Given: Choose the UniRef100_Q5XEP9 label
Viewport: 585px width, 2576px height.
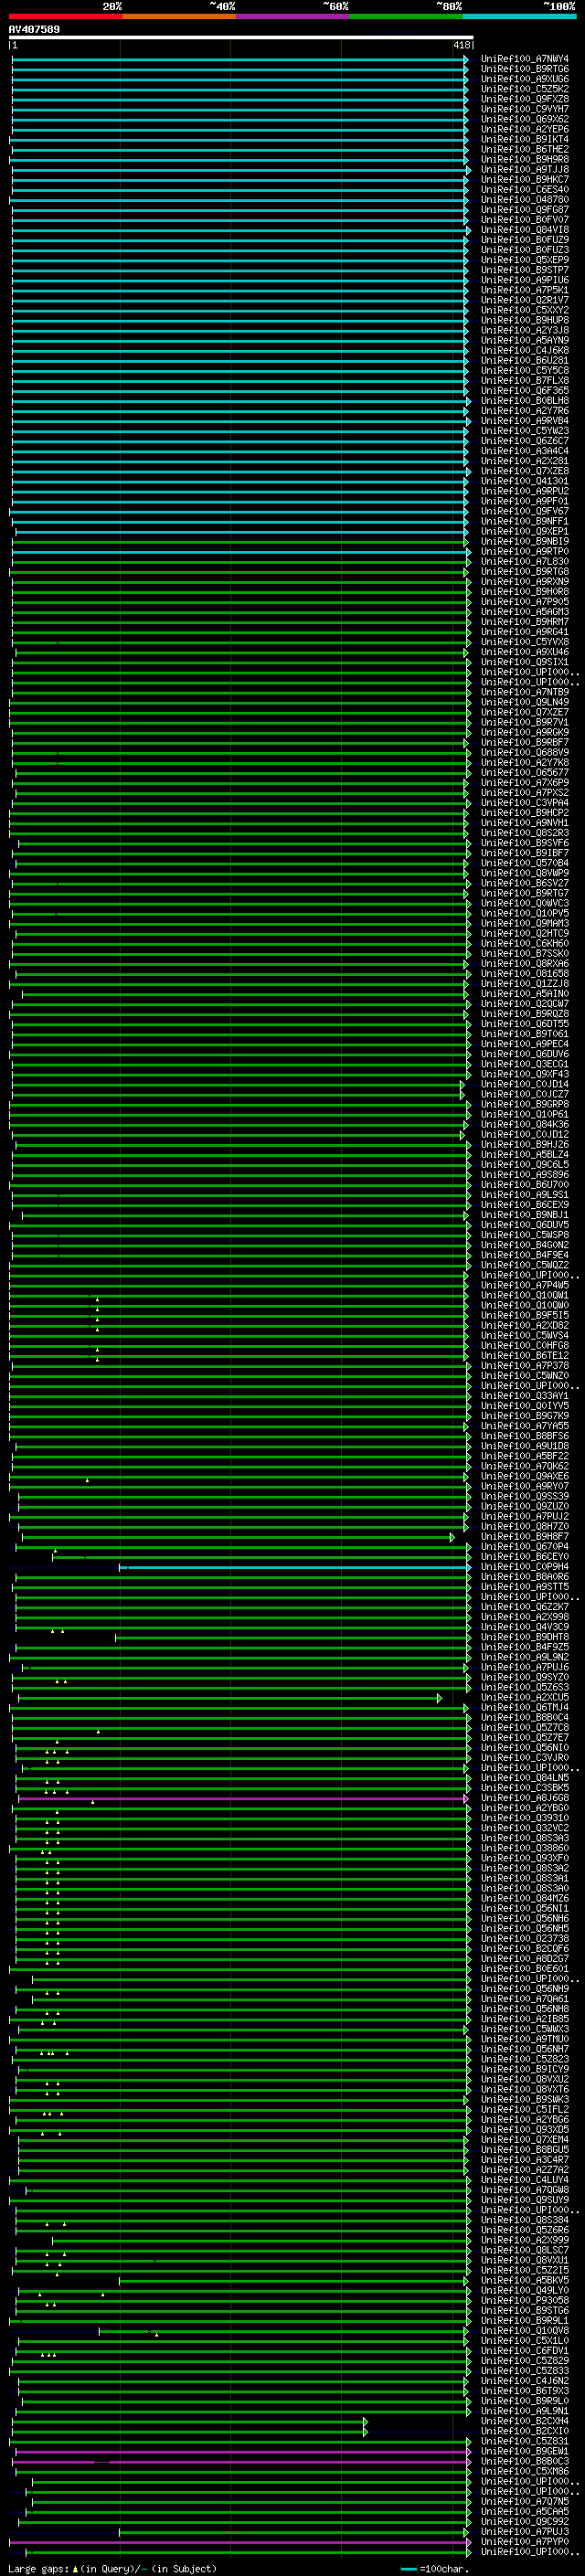Looking at the screenshot, I should point(525,260).
